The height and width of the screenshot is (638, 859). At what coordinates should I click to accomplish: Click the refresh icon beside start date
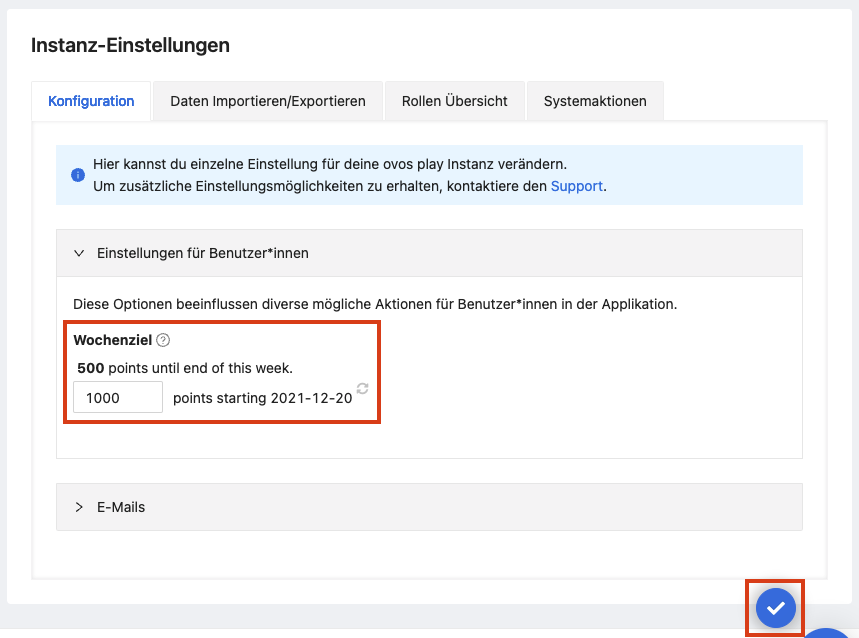[x=363, y=388]
